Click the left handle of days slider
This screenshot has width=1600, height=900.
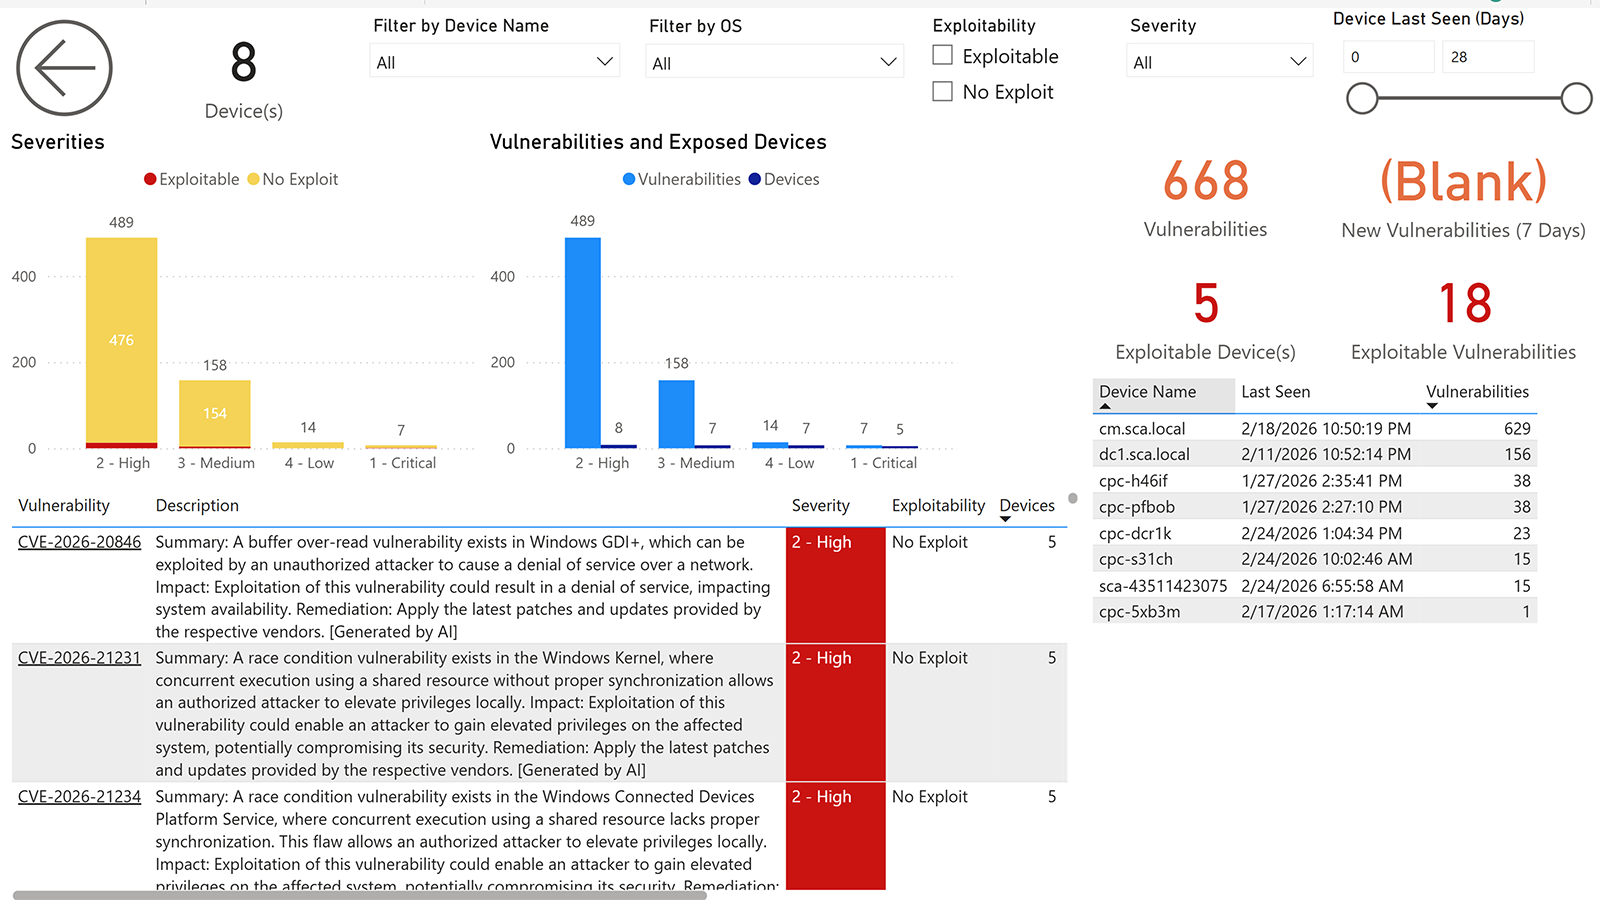[x=1362, y=98]
